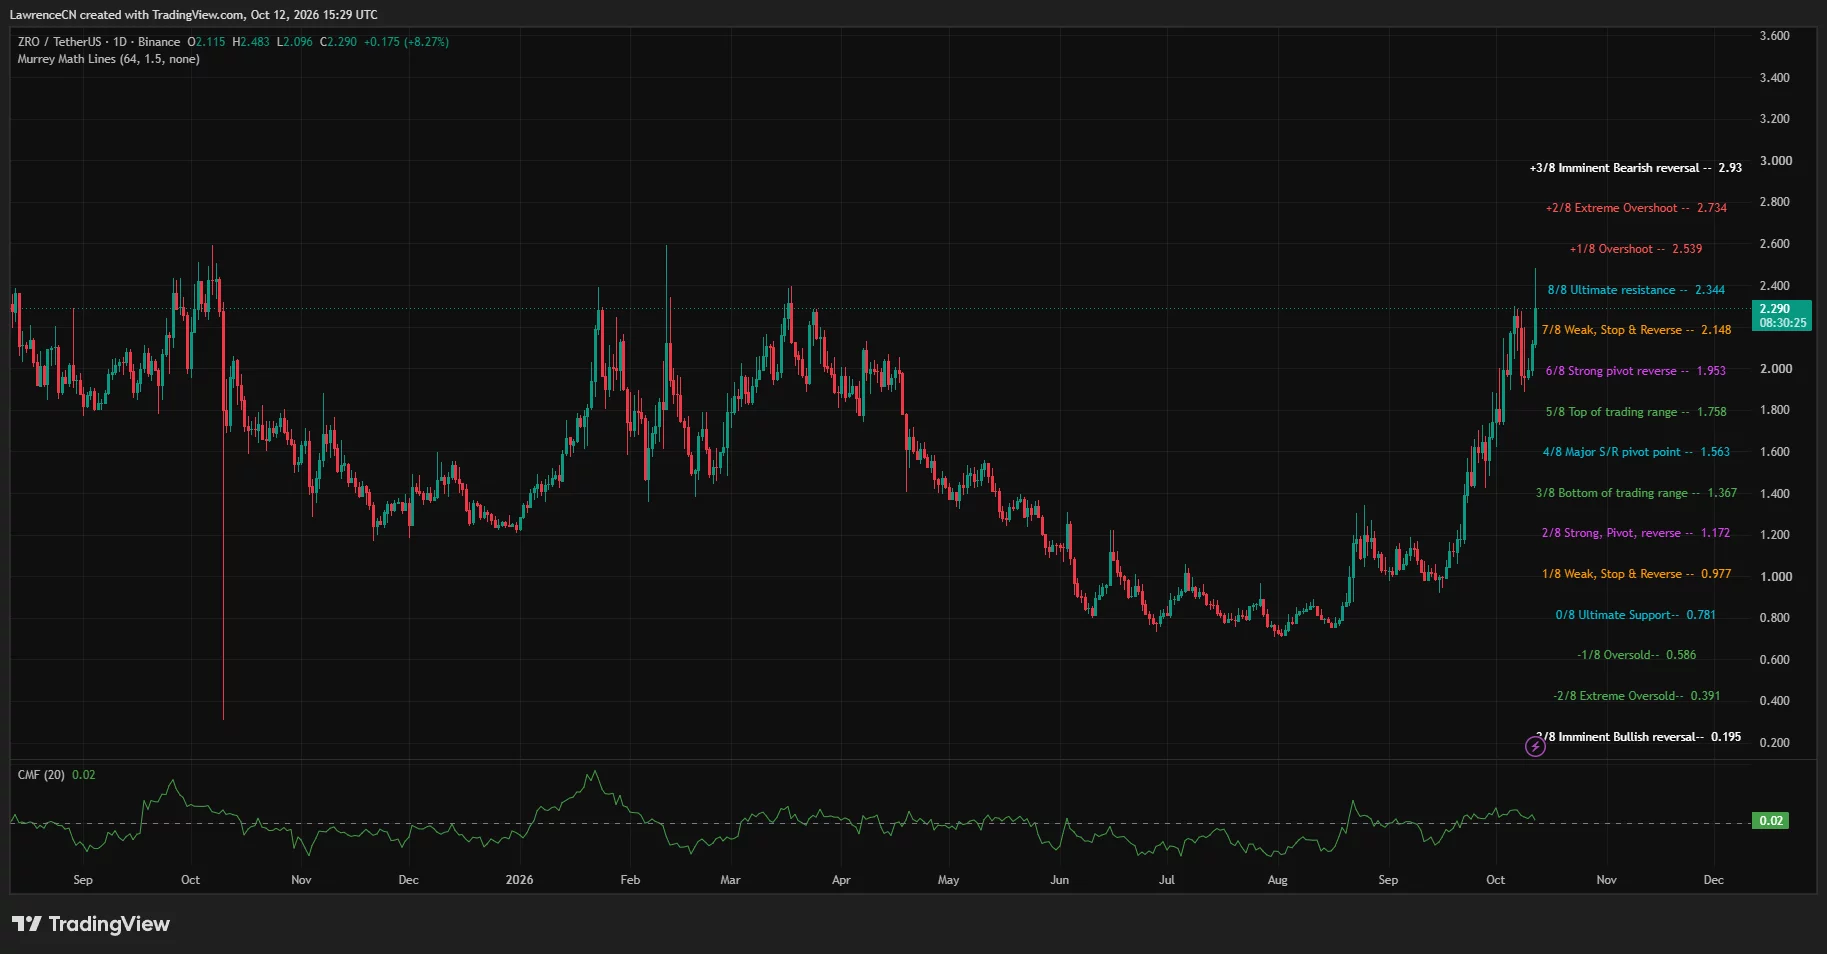
Task: Click the +3/8 Imminent Bearish reversal label
Action: pyautogui.click(x=1636, y=168)
